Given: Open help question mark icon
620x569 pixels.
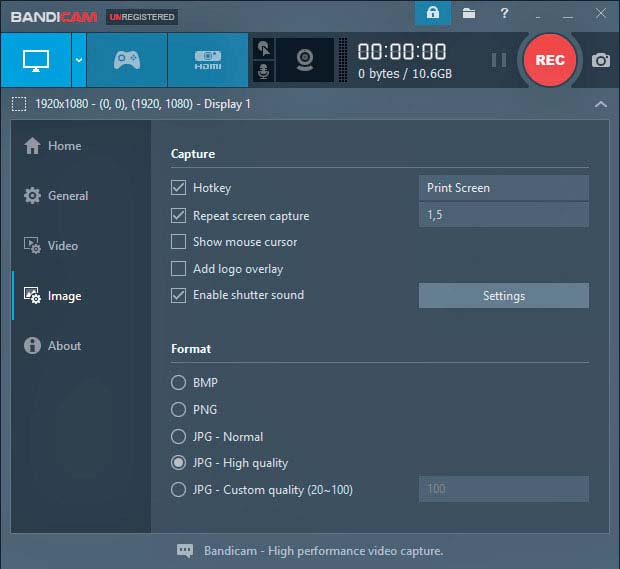Looking at the screenshot, I should click(x=504, y=13).
